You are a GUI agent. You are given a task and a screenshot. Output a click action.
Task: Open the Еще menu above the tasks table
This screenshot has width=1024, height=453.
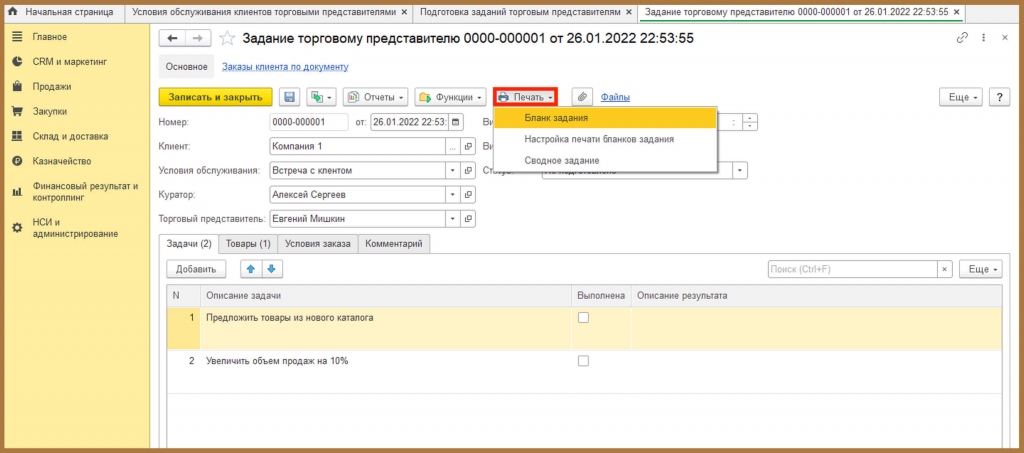980,269
